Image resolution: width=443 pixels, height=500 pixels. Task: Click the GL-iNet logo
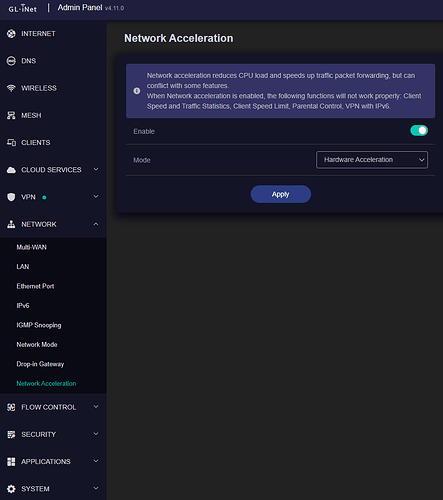pyautogui.click(x=23, y=8)
